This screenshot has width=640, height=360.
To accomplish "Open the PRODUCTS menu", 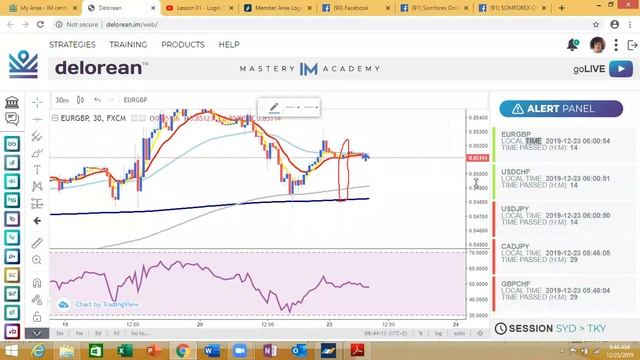I will [x=183, y=44].
